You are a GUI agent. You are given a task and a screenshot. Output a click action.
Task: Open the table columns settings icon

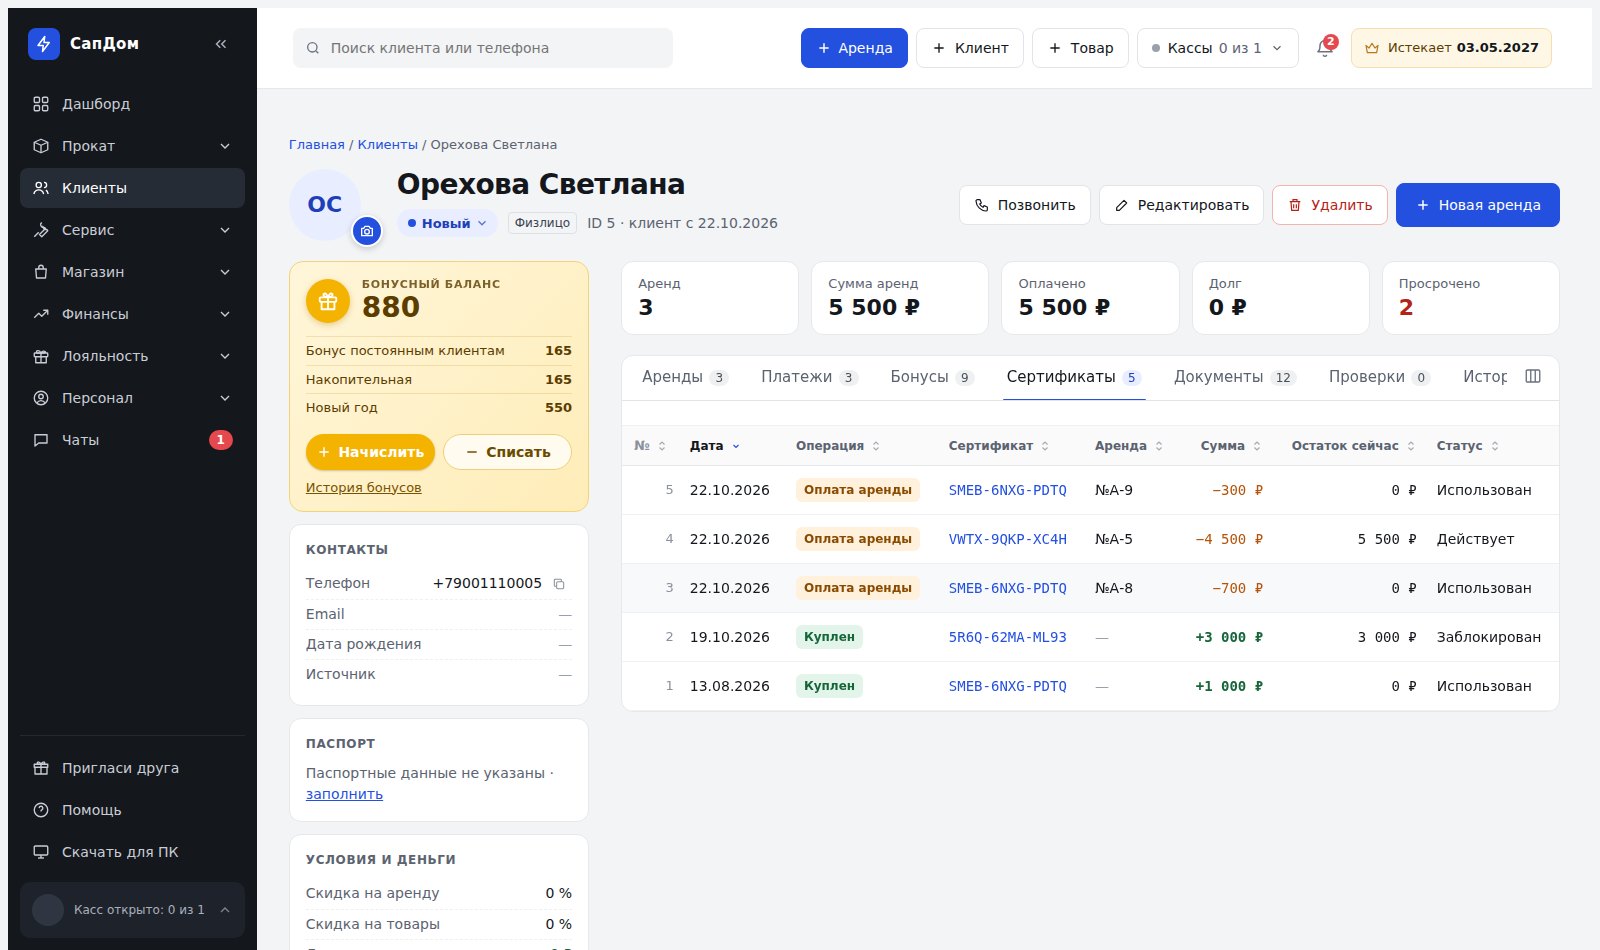pos(1533,376)
